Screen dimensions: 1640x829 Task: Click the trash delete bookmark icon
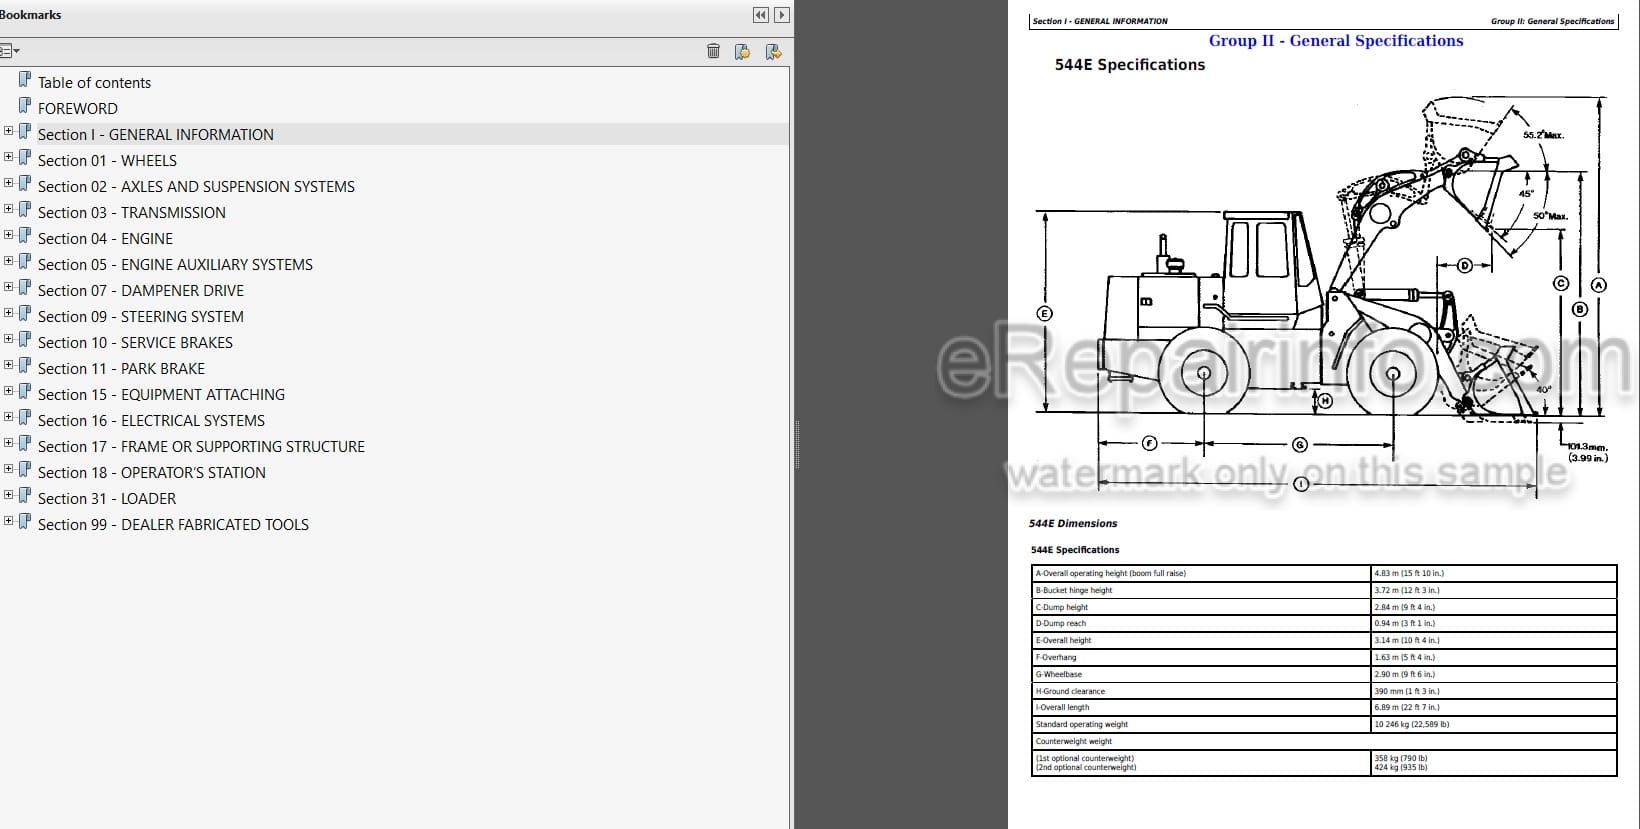coord(713,51)
